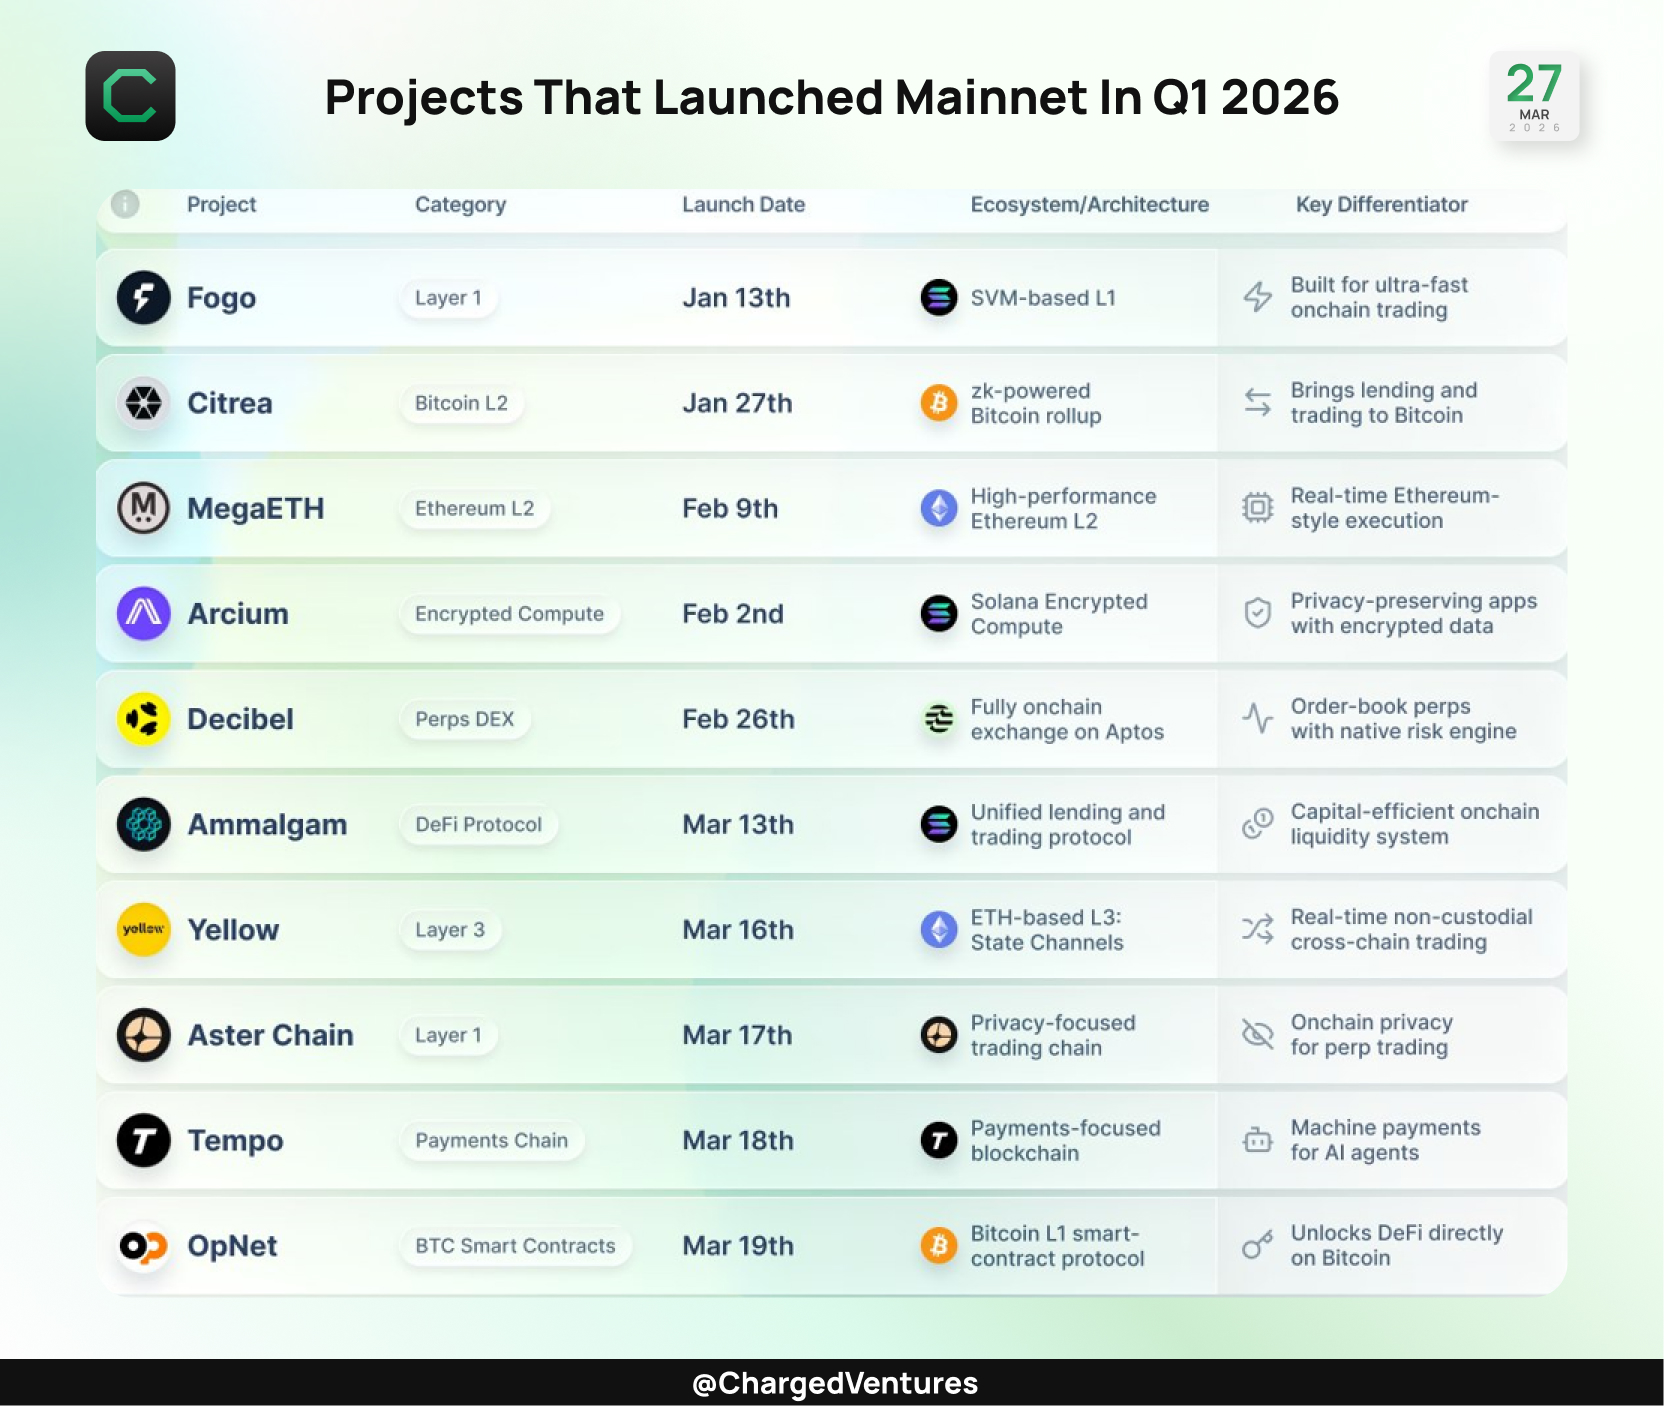This screenshot has height=1406, width=1664.
Task: Click the MegaETH M logo
Action: (143, 508)
